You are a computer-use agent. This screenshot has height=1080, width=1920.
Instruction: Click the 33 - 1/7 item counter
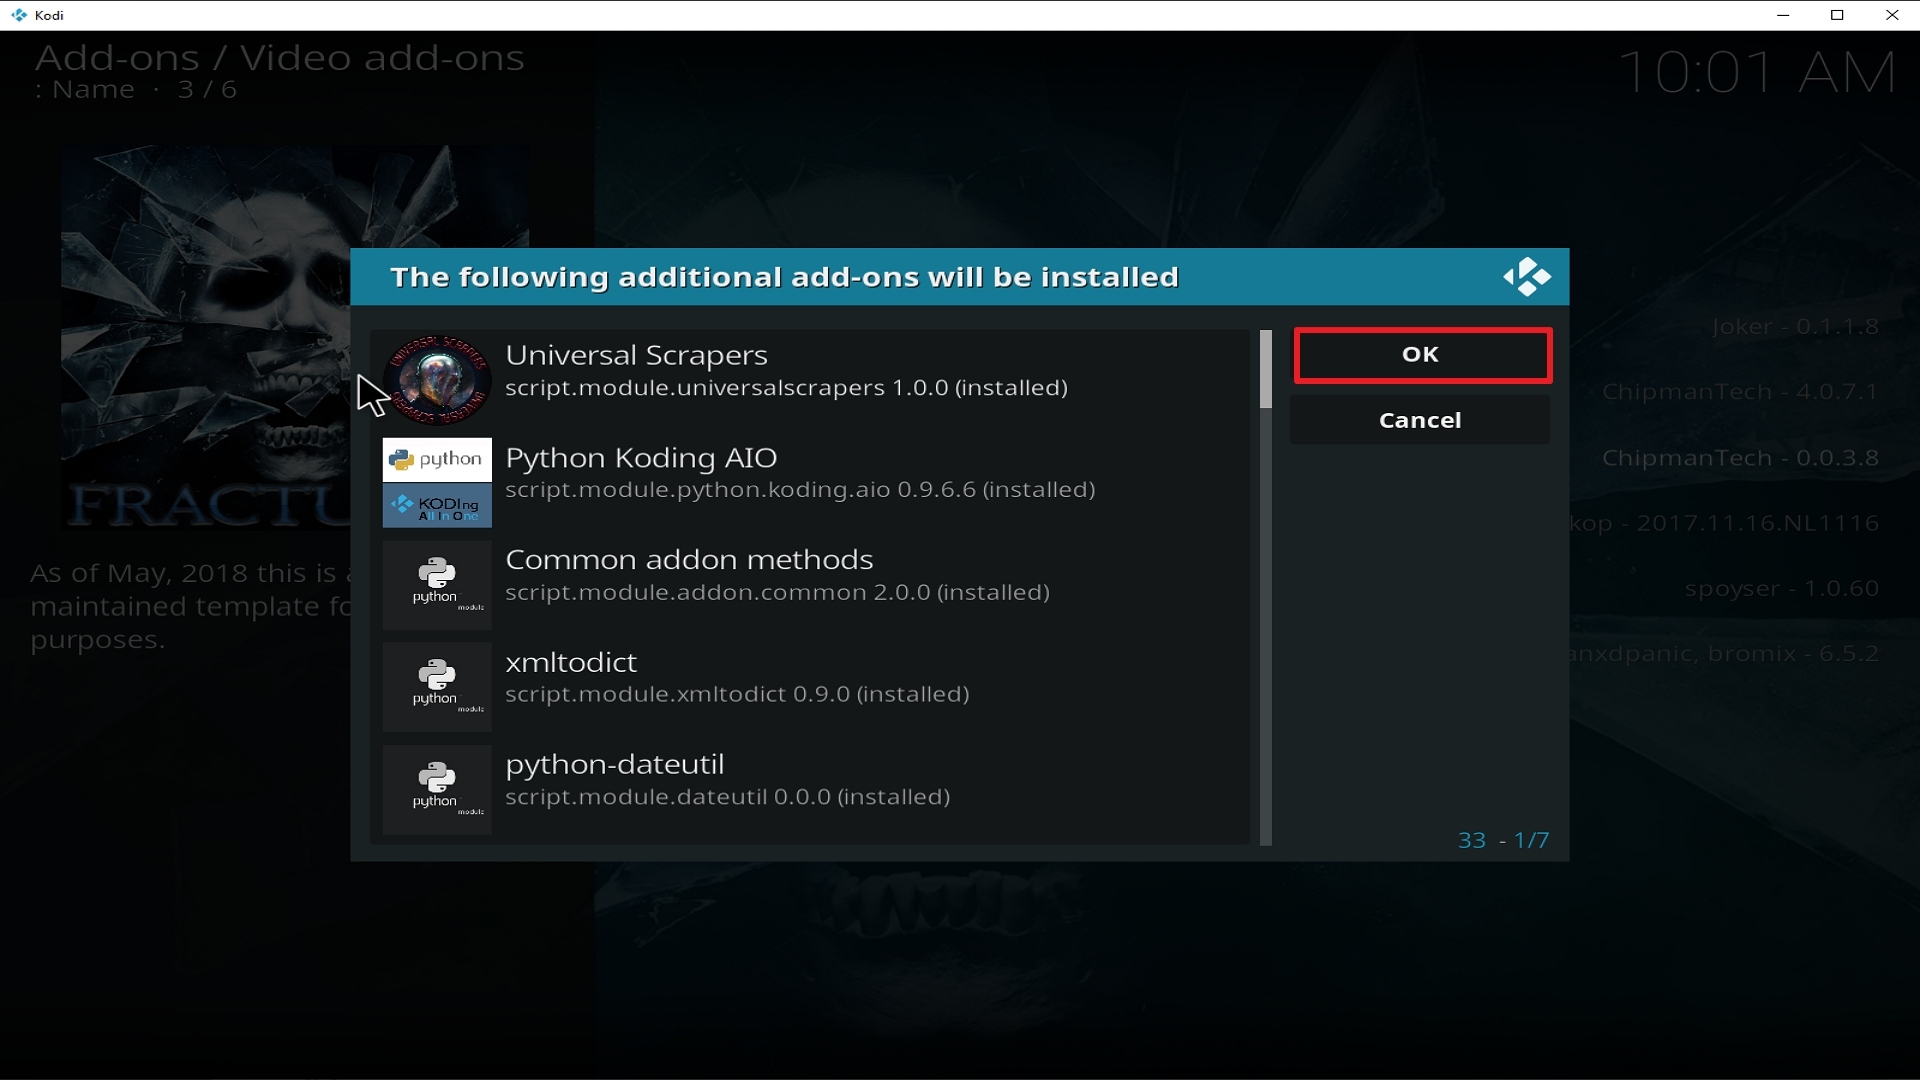pyautogui.click(x=1503, y=840)
